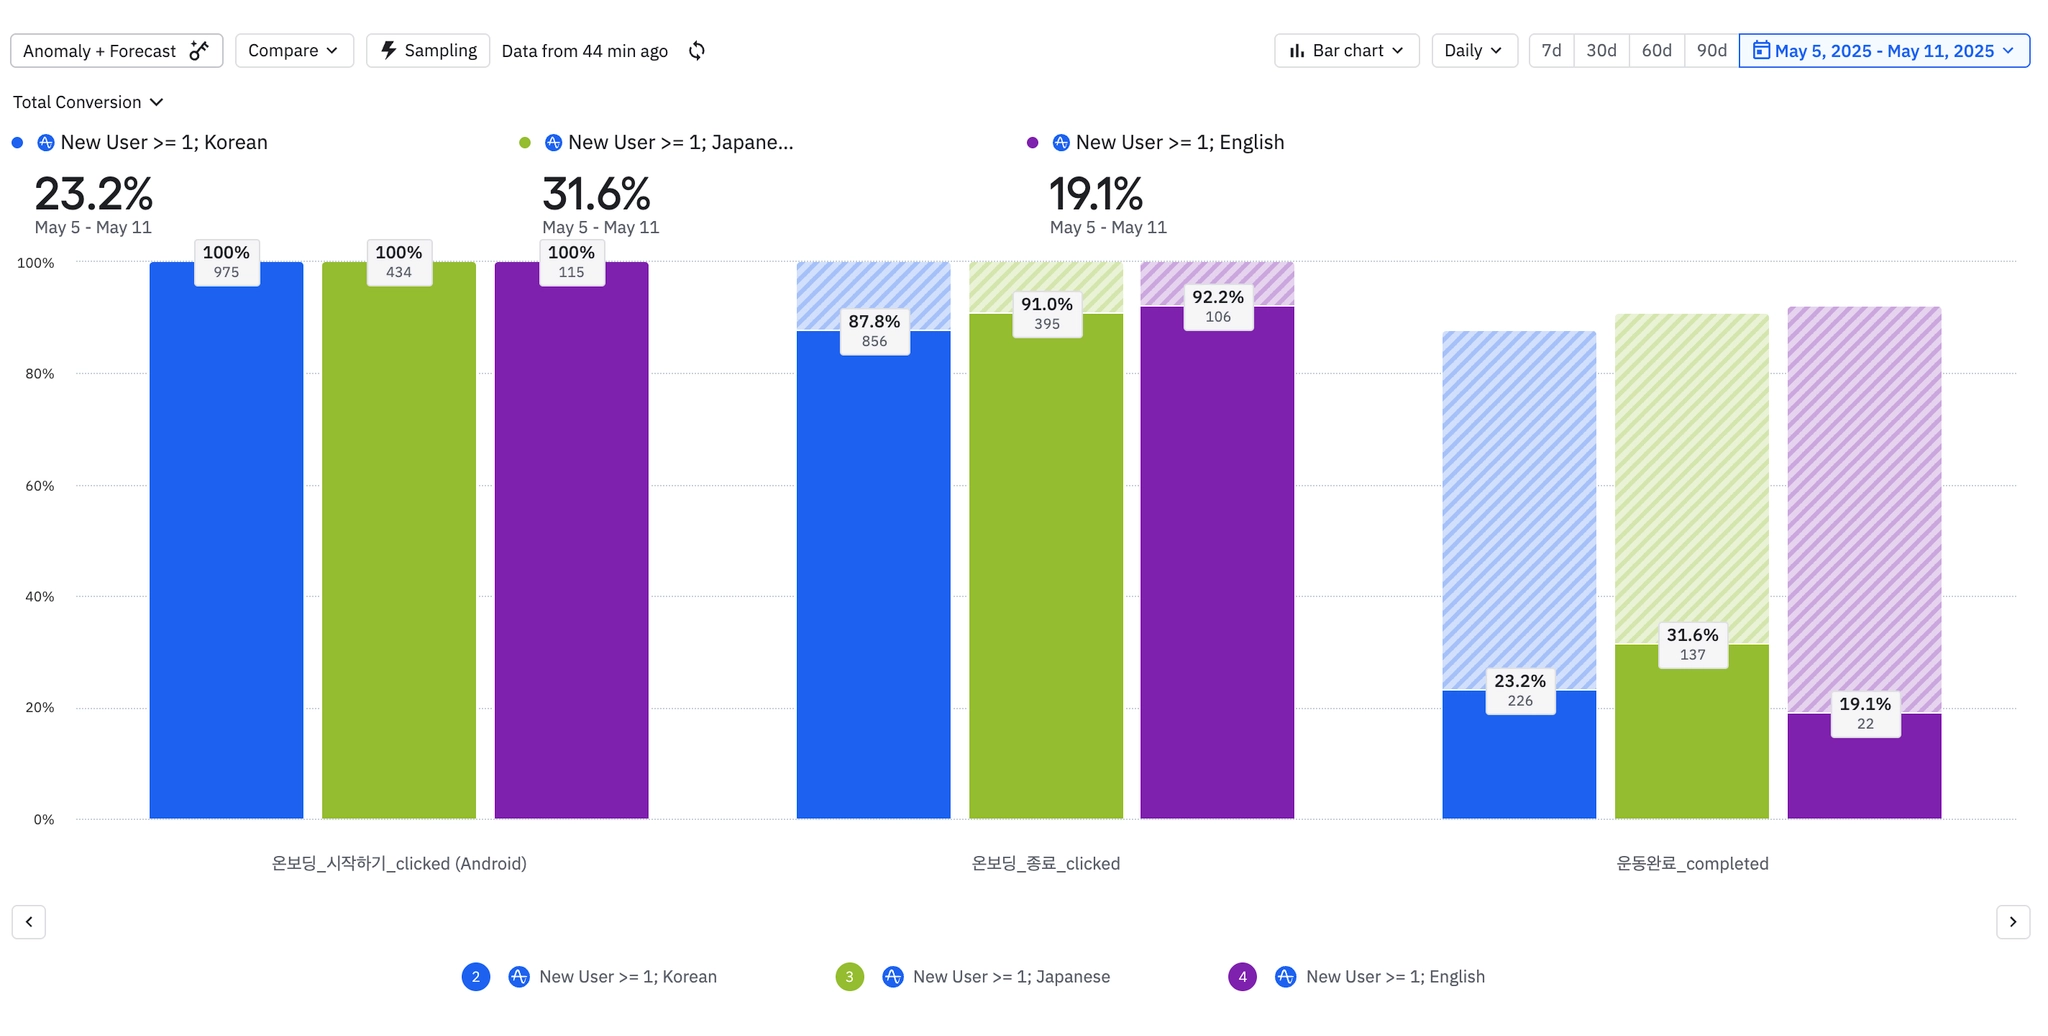Image resolution: width=2048 pixels, height=1036 pixels.
Task: Click the purple English color dot at top
Action: point(1033,143)
